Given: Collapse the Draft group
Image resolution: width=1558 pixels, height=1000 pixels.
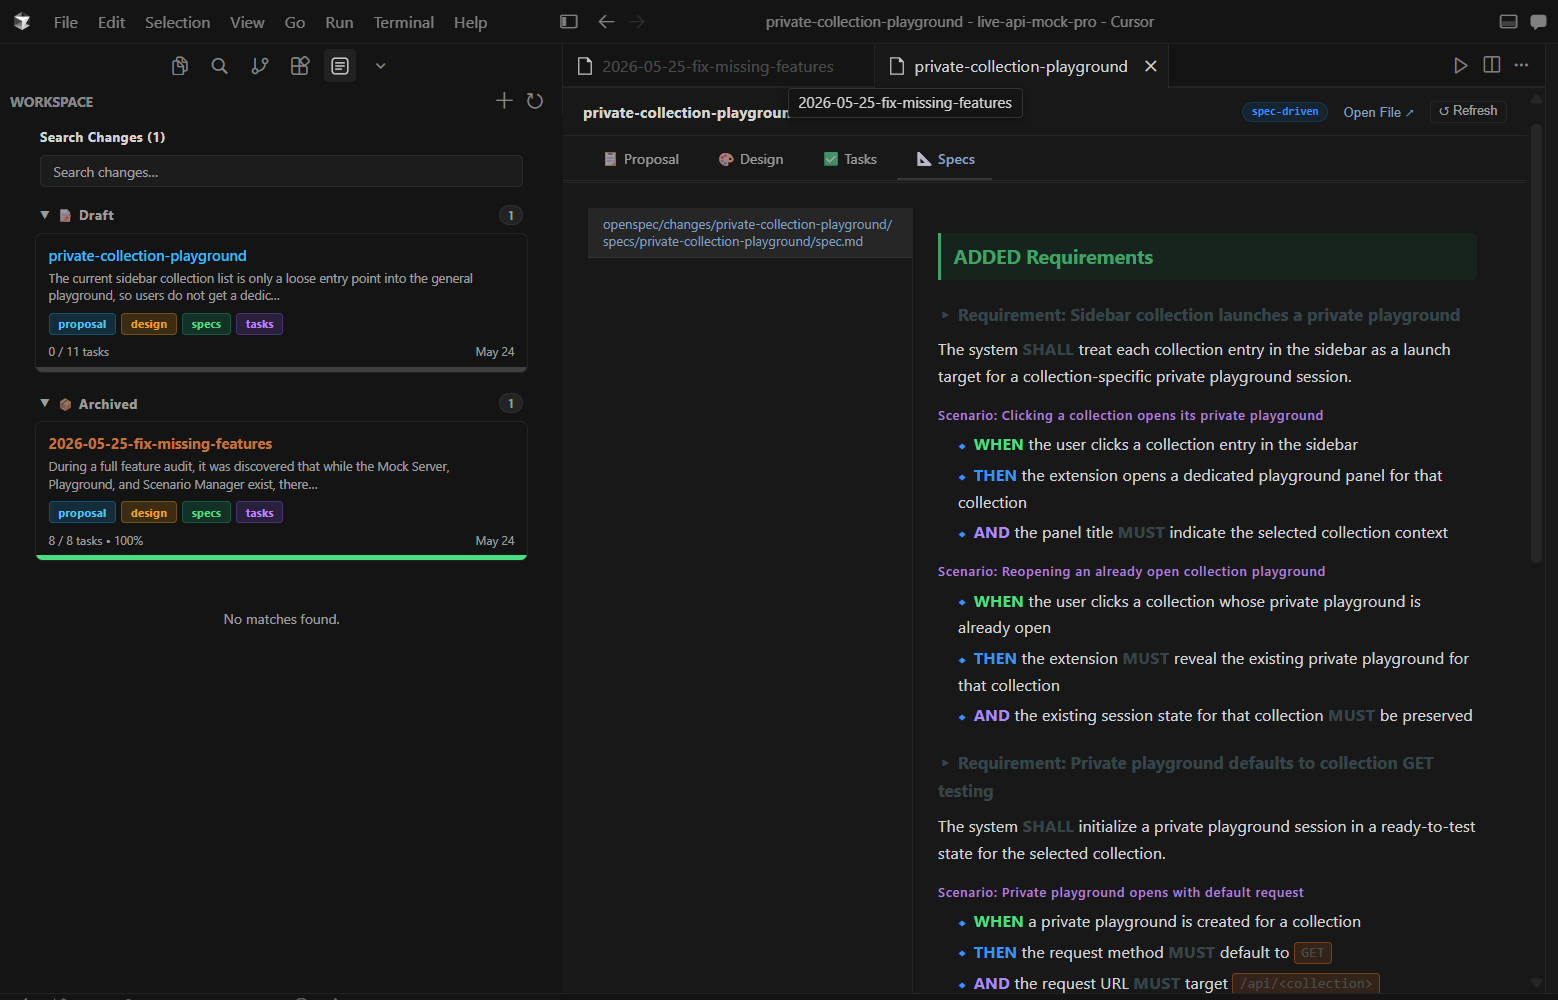Looking at the screenshot, I should pos(45,215).
